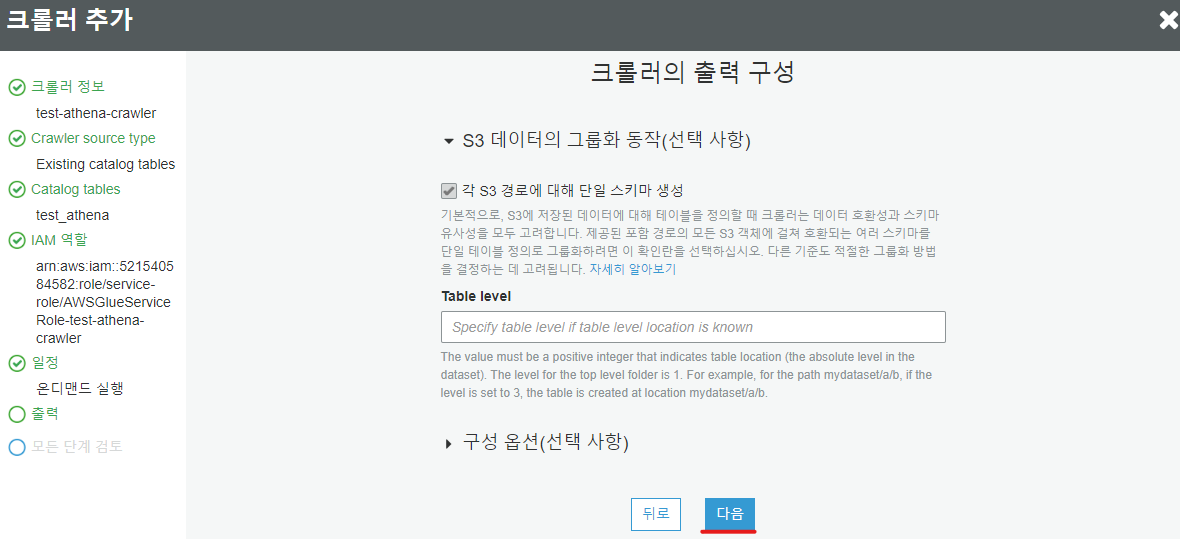The width and height of the screenshot is (1180, 539).
Task: Expand the 구성 옵션(선택 사항) section
Action: [449, 443]
